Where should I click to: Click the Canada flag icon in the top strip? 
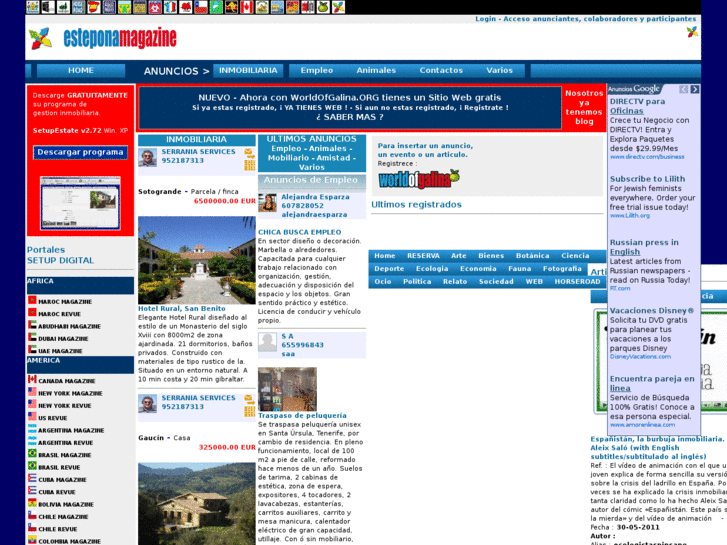pyautogui.click(x=247, y=7)
